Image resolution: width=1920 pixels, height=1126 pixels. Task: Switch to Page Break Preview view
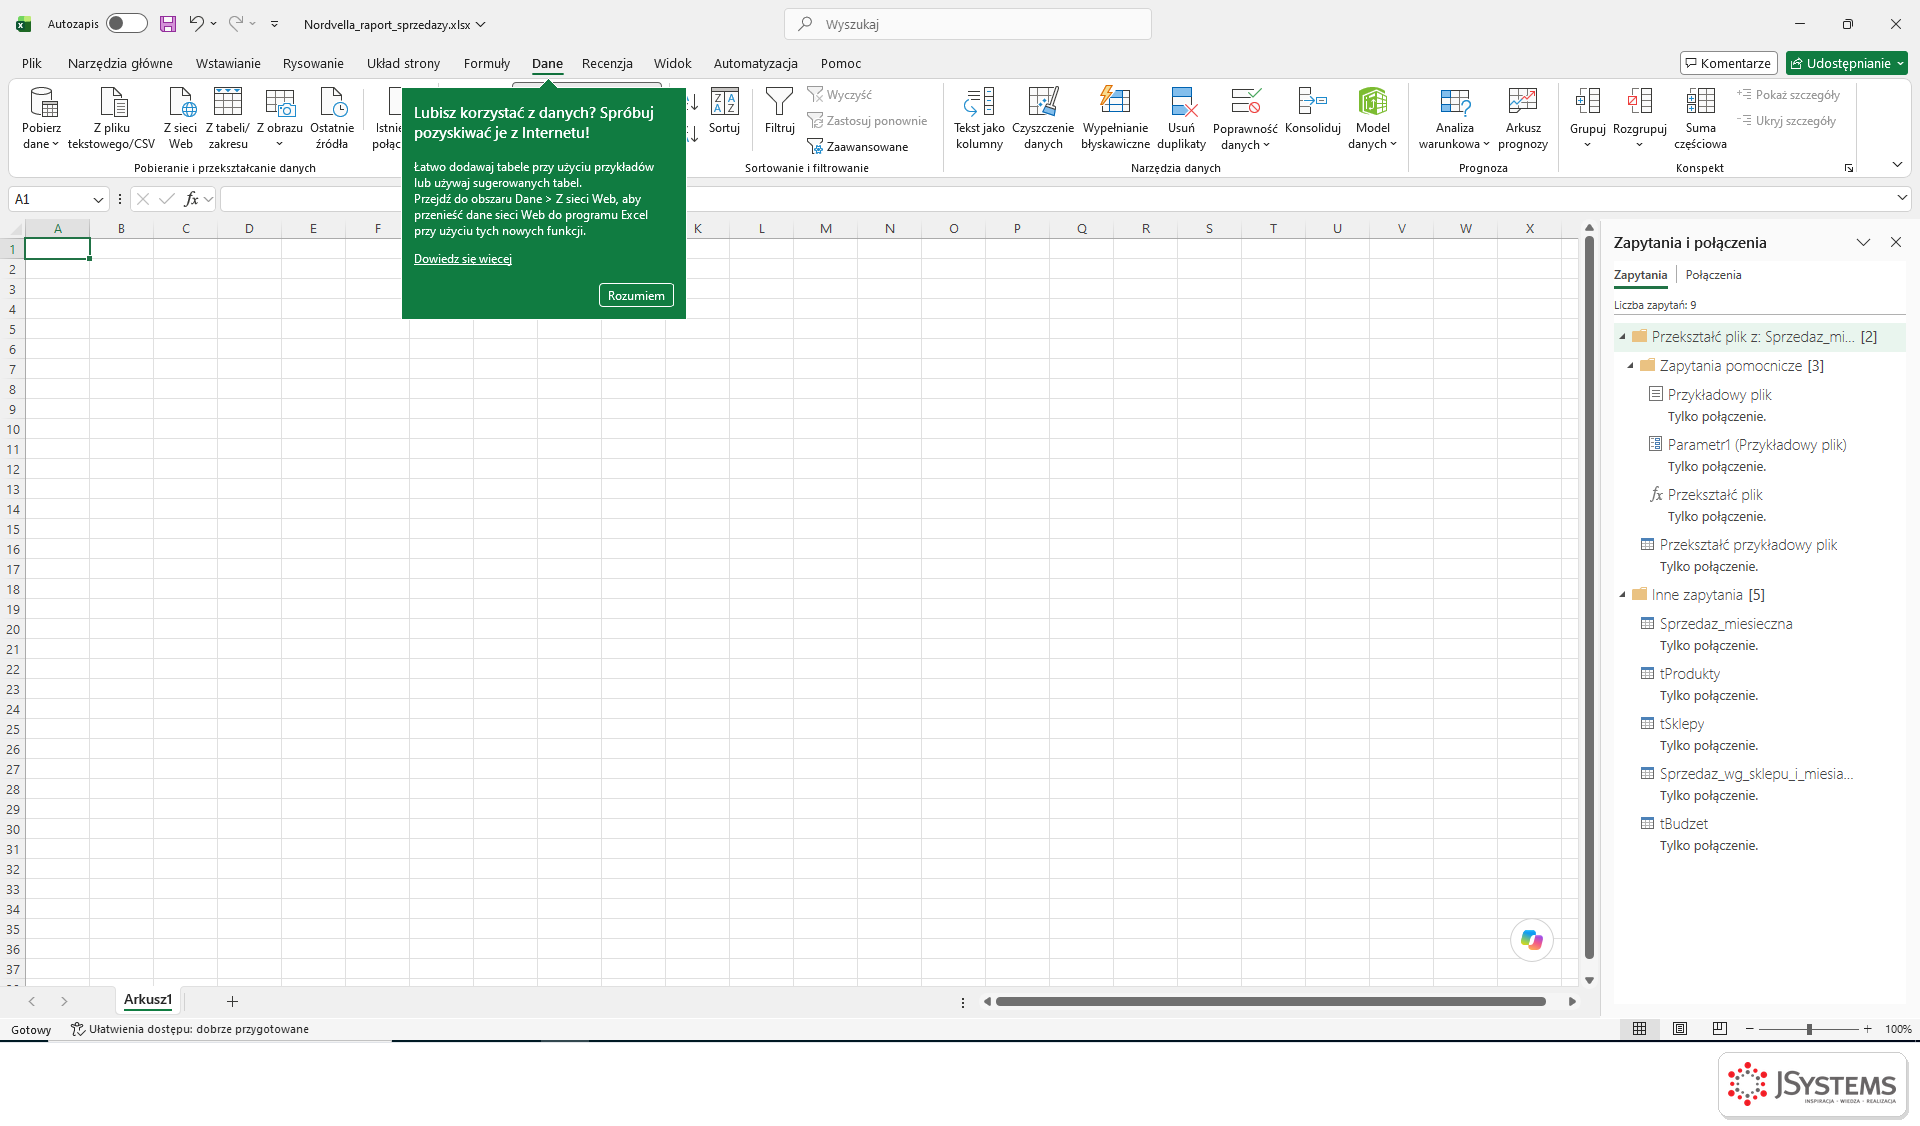pos(1720,1029)
